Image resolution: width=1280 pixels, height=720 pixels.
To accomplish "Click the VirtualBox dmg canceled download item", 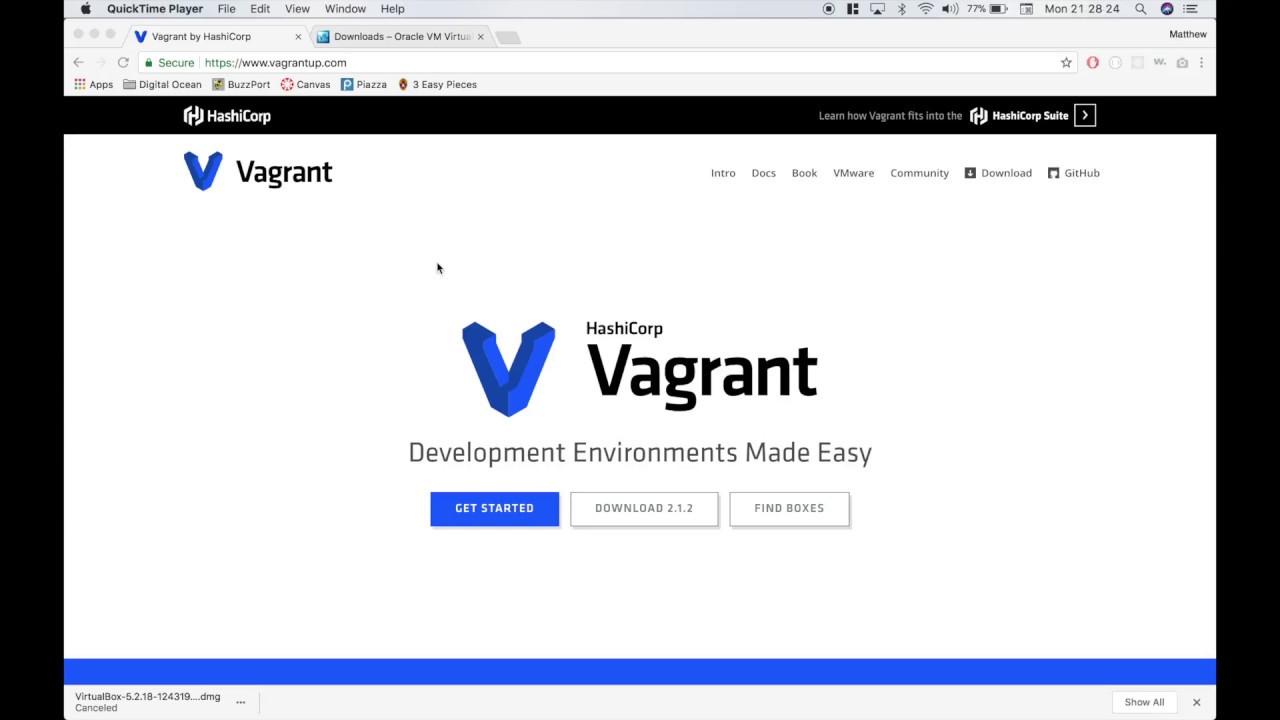I will (148, 702).
